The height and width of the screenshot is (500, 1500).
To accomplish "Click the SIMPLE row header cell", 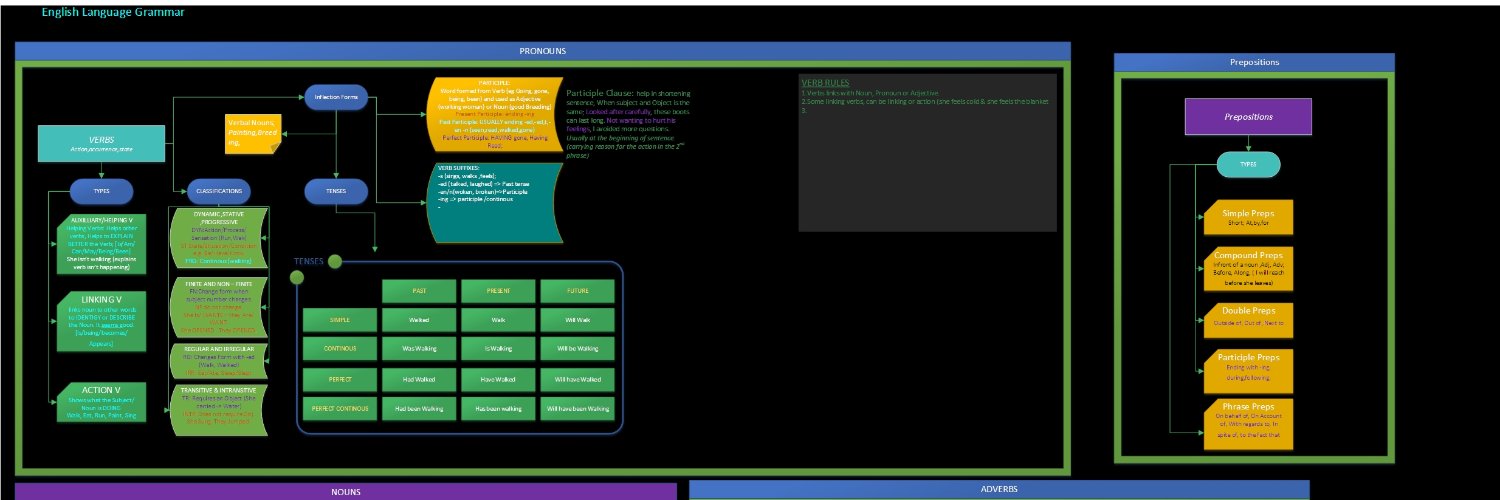I will coord(340,320).
